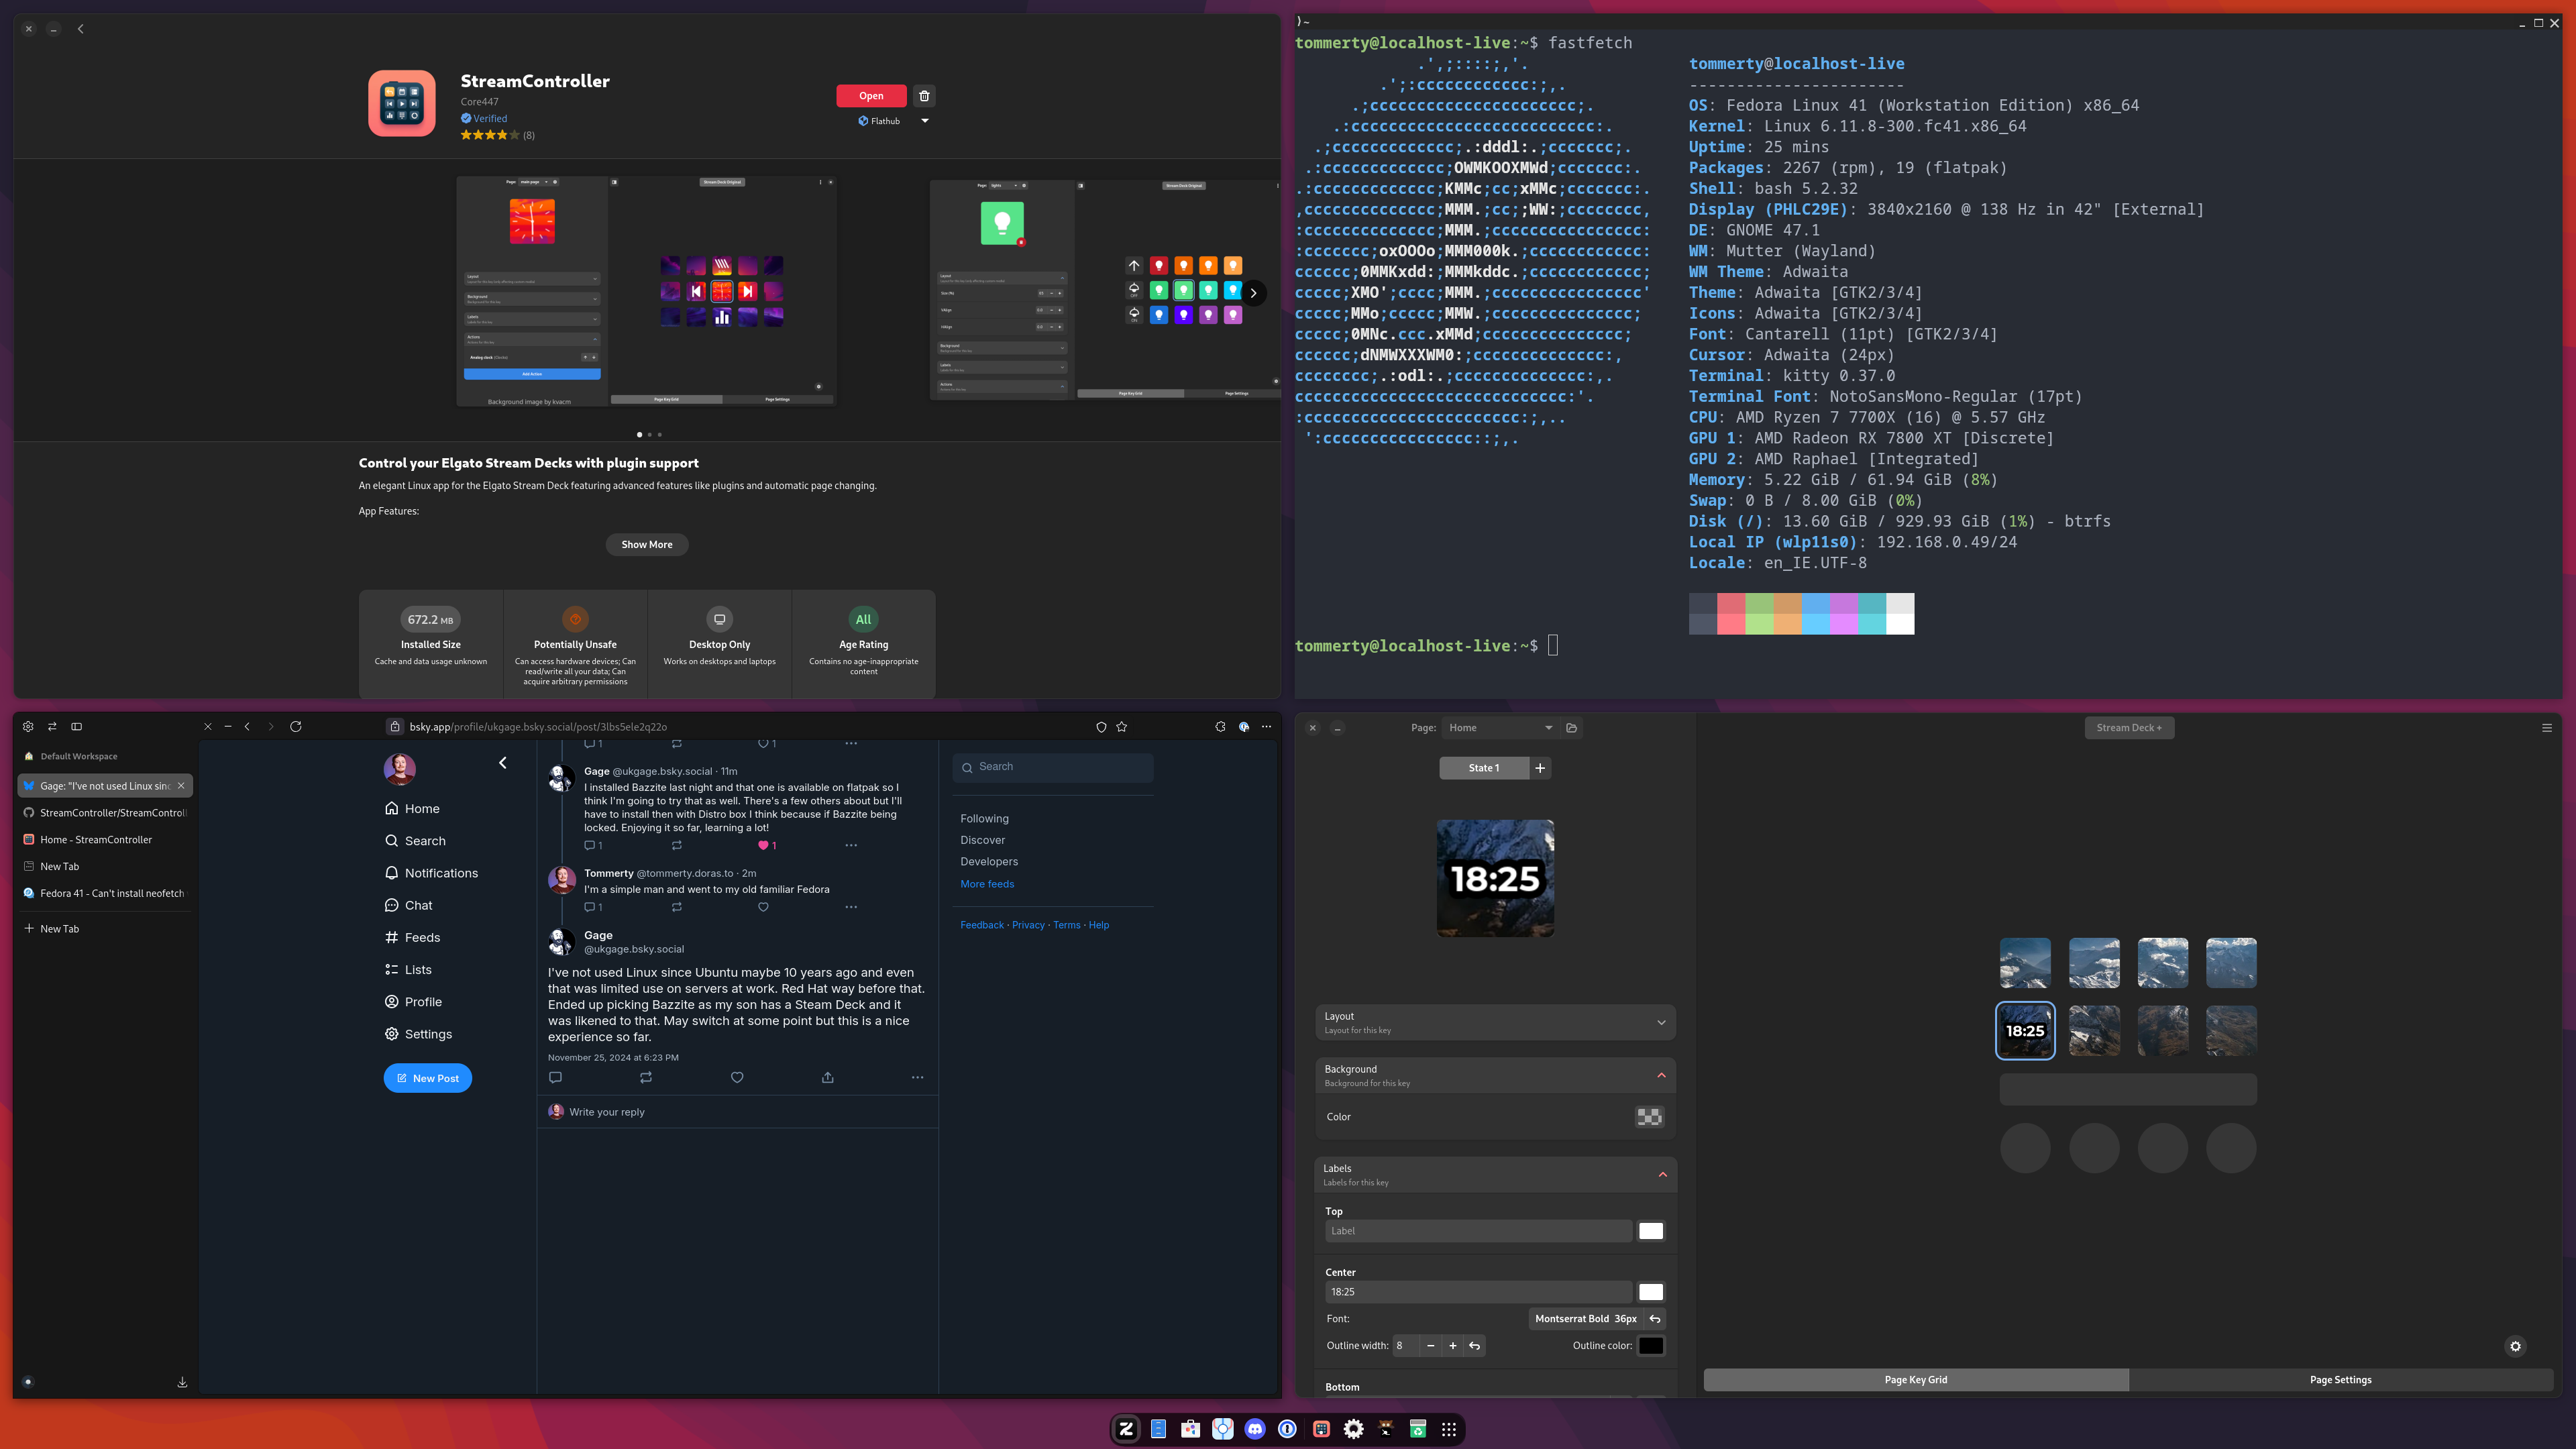
Task: Open the Potentially Unsafe safety card
Action: pyautogui.click(x=575, y=645)
